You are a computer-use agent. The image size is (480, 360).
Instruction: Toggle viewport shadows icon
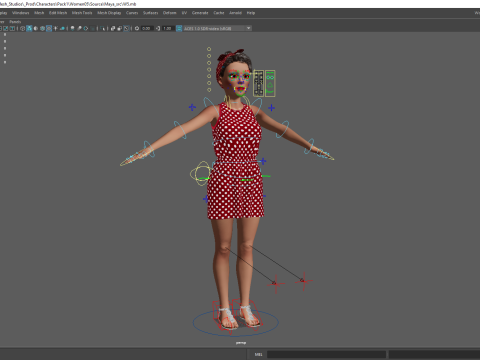tap(62, 29)
